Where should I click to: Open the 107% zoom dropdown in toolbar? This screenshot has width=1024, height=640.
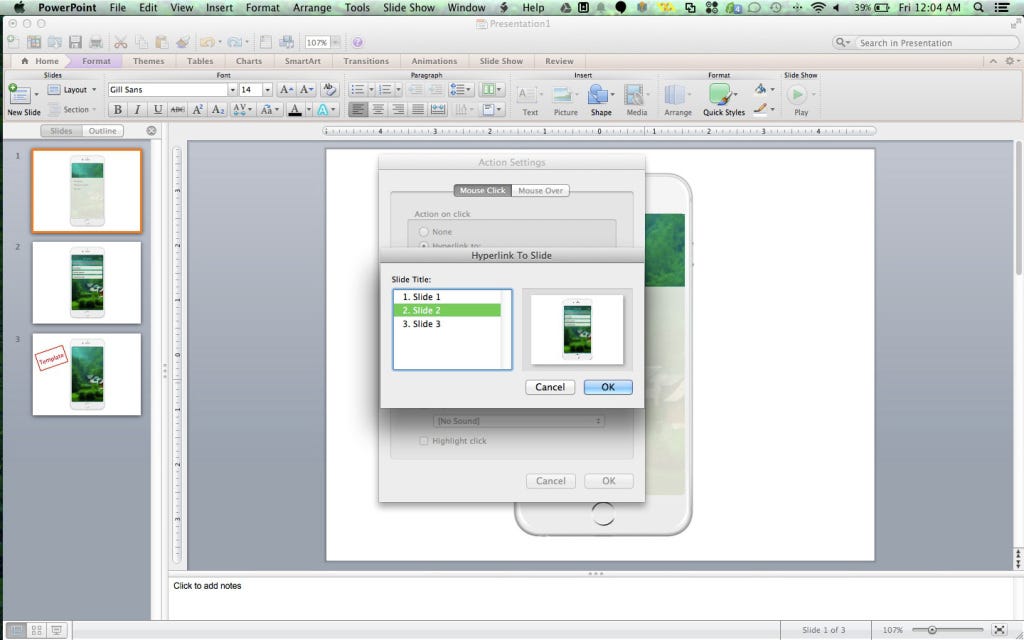(x=335, y=42)
